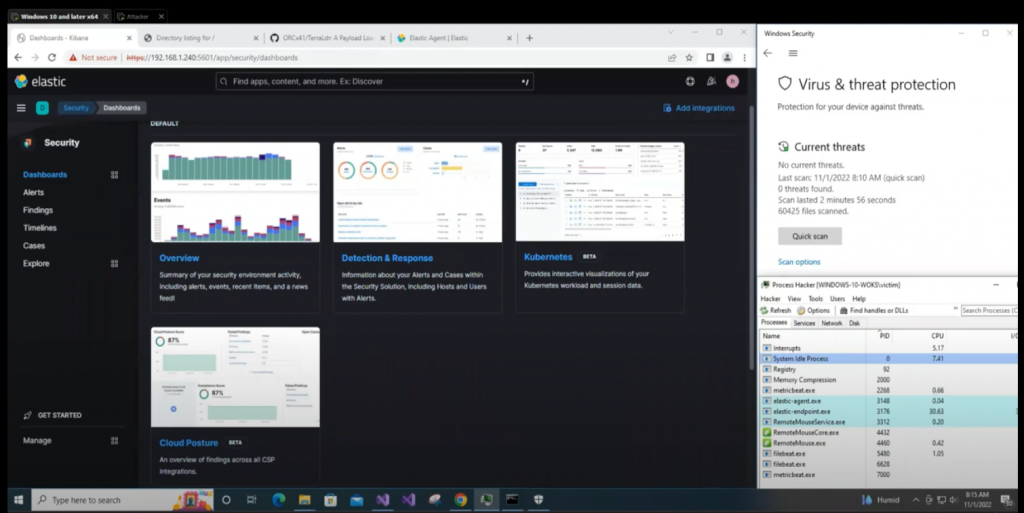Screen dimensions: 1024x513
Task: Click Options in Process Hacker toolbar
Action: pyautogui.click(x=813, y=311)
